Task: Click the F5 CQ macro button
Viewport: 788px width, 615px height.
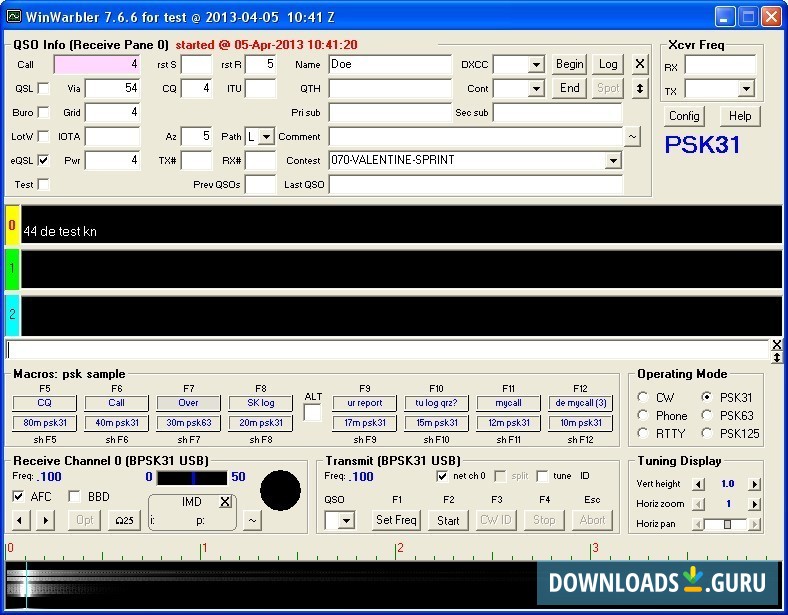Action: point(44,403)
